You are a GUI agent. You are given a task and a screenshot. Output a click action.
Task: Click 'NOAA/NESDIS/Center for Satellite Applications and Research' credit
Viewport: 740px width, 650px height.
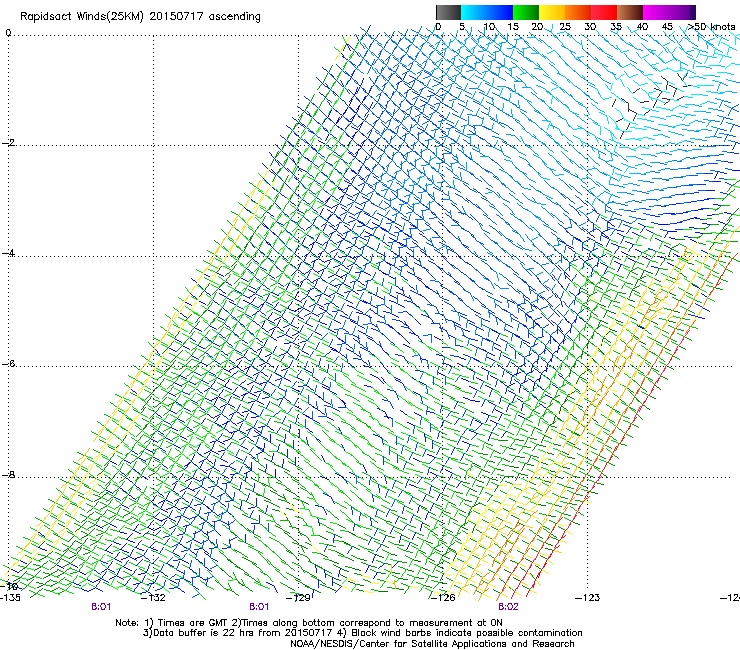[x=432, y=644]
